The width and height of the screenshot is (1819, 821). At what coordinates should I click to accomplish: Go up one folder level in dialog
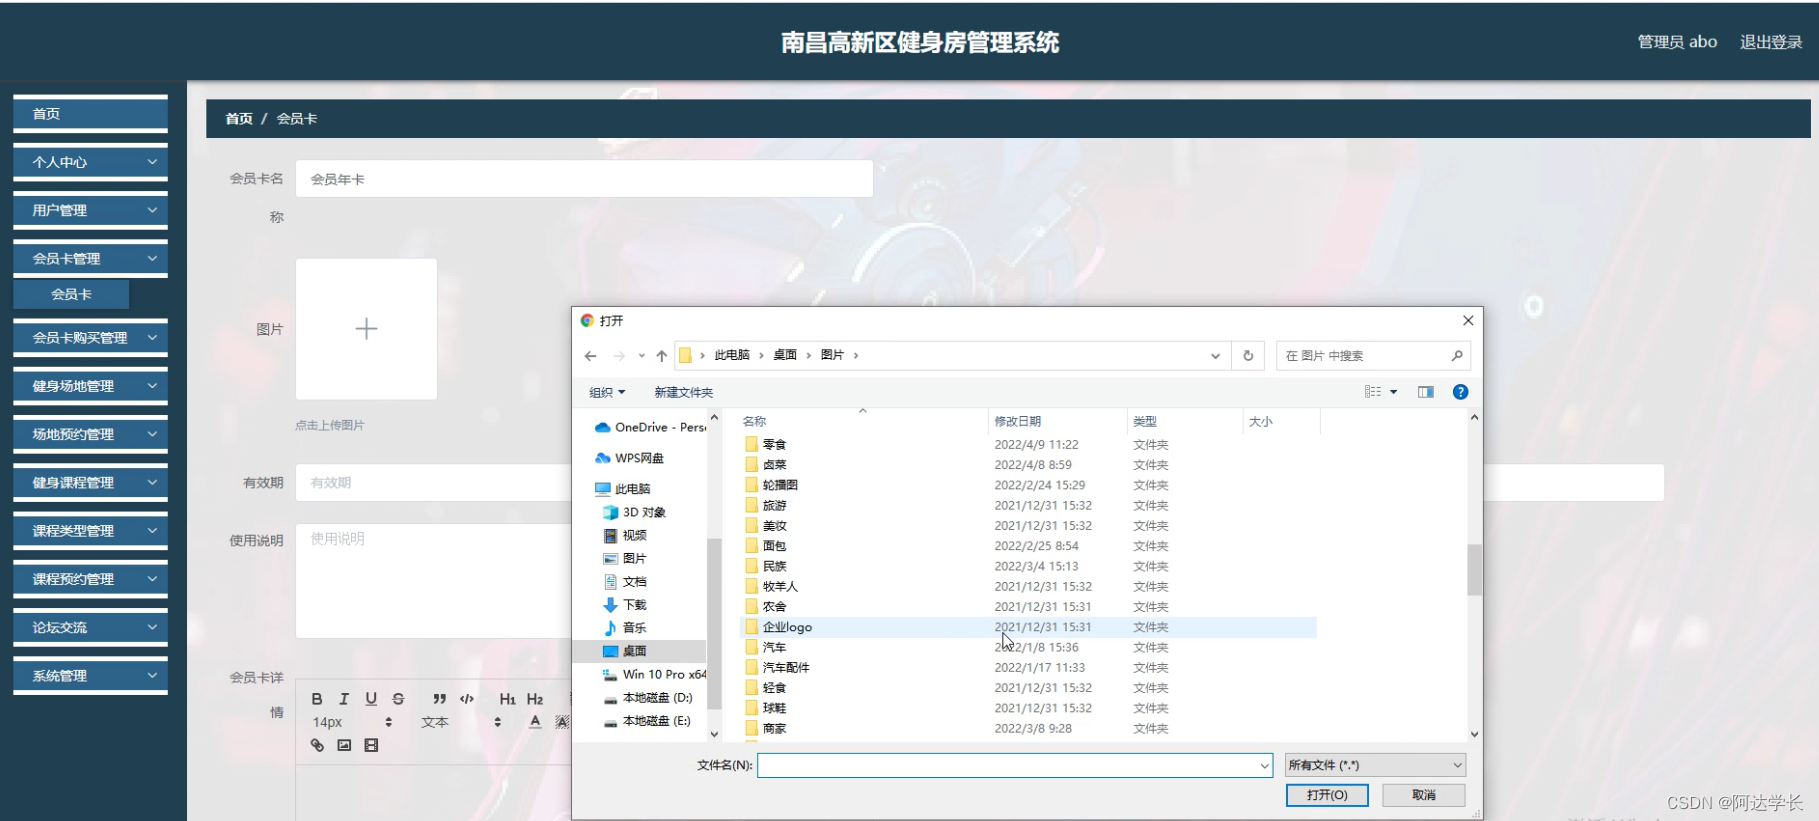(661, 356)
